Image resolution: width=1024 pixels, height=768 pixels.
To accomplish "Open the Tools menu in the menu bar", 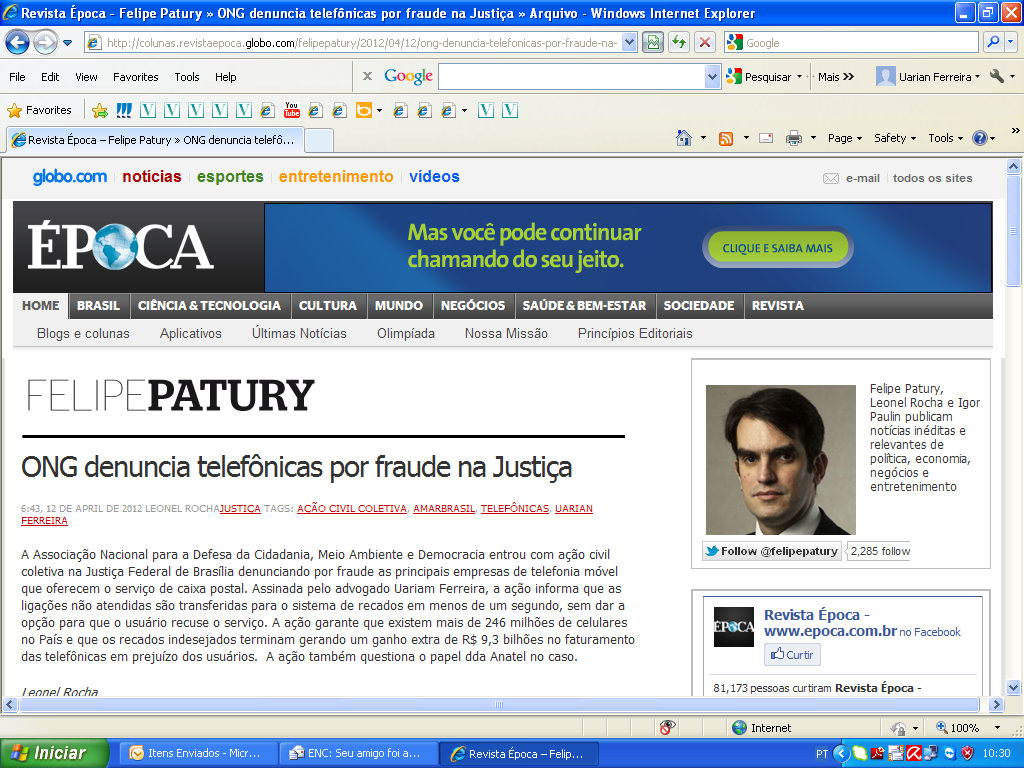I will pyautogui.click(x=187, y=77).
